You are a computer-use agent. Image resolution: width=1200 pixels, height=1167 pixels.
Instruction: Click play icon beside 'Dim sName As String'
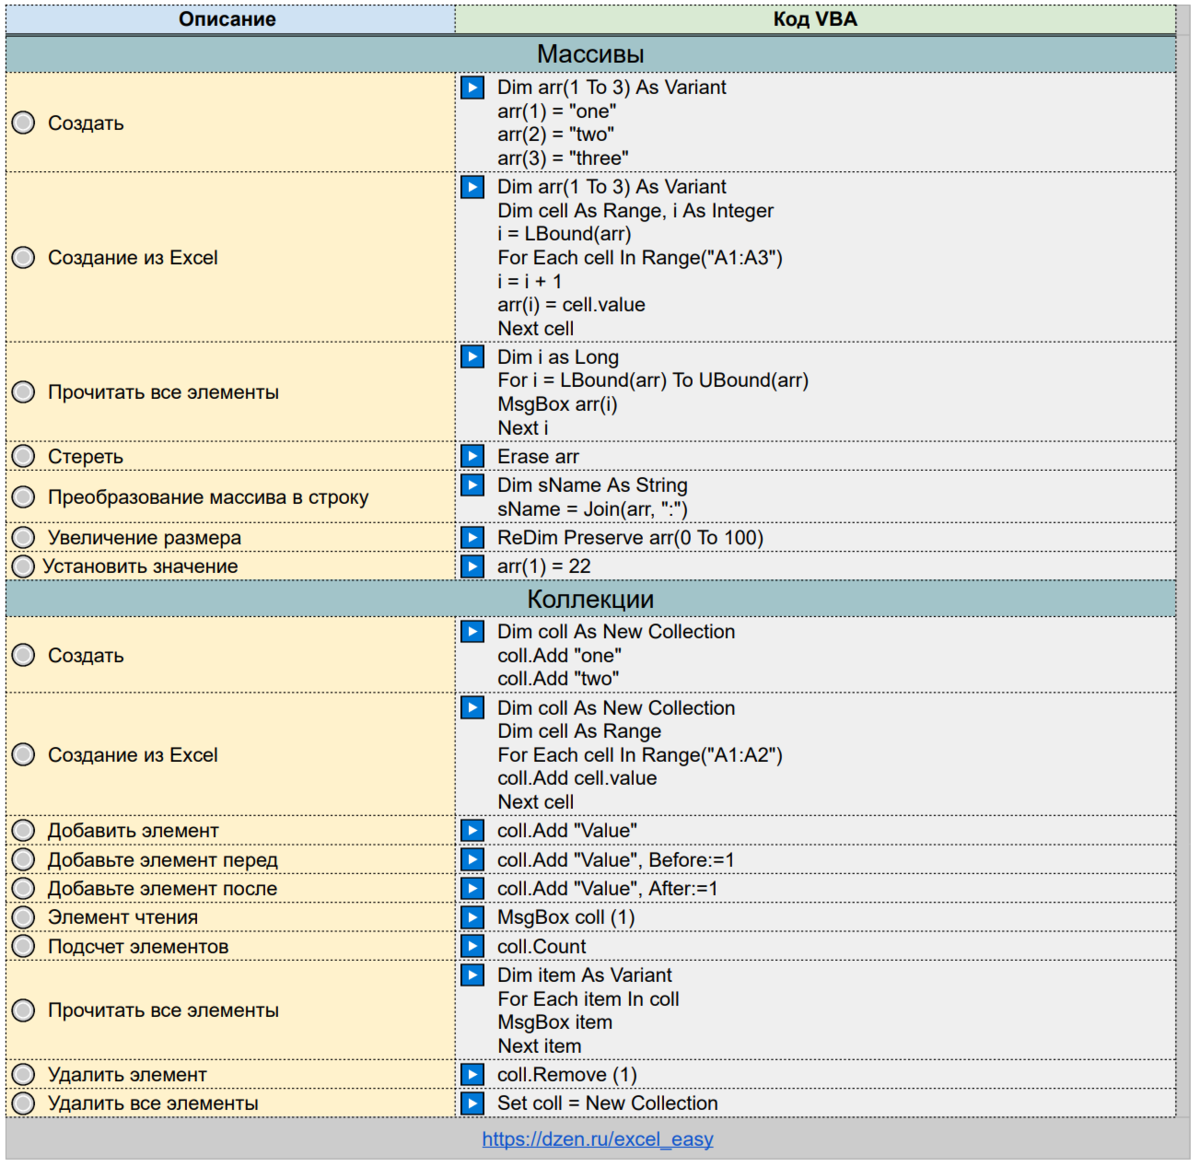point(472,485)
